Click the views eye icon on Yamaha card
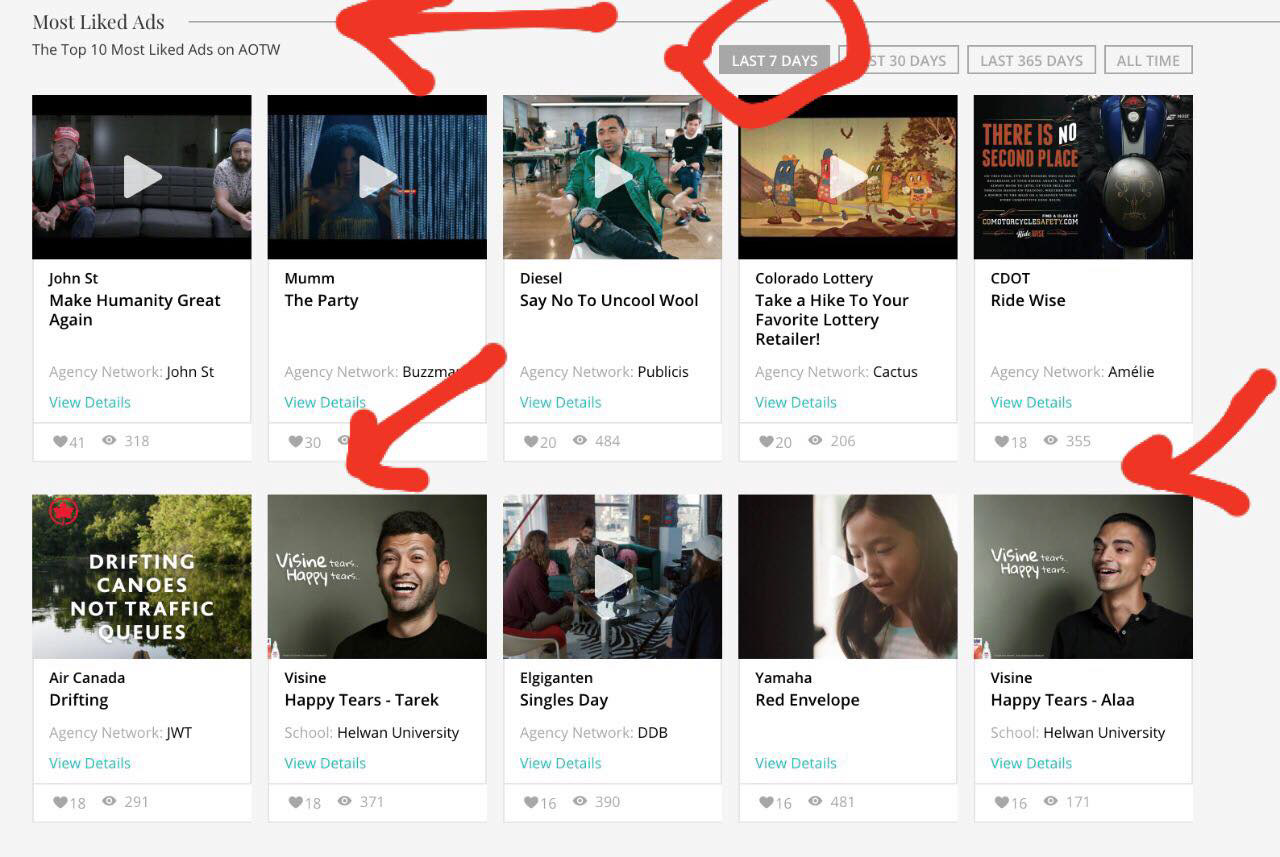 tap(815, 801)
